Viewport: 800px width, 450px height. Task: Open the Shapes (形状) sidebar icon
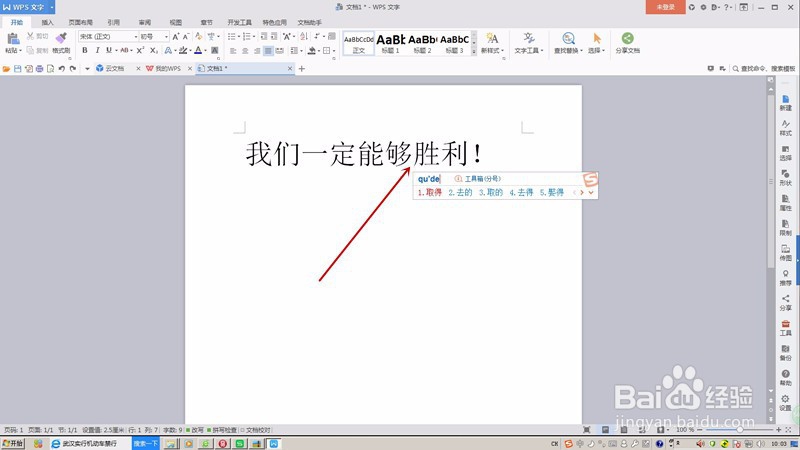click(786, 178)
